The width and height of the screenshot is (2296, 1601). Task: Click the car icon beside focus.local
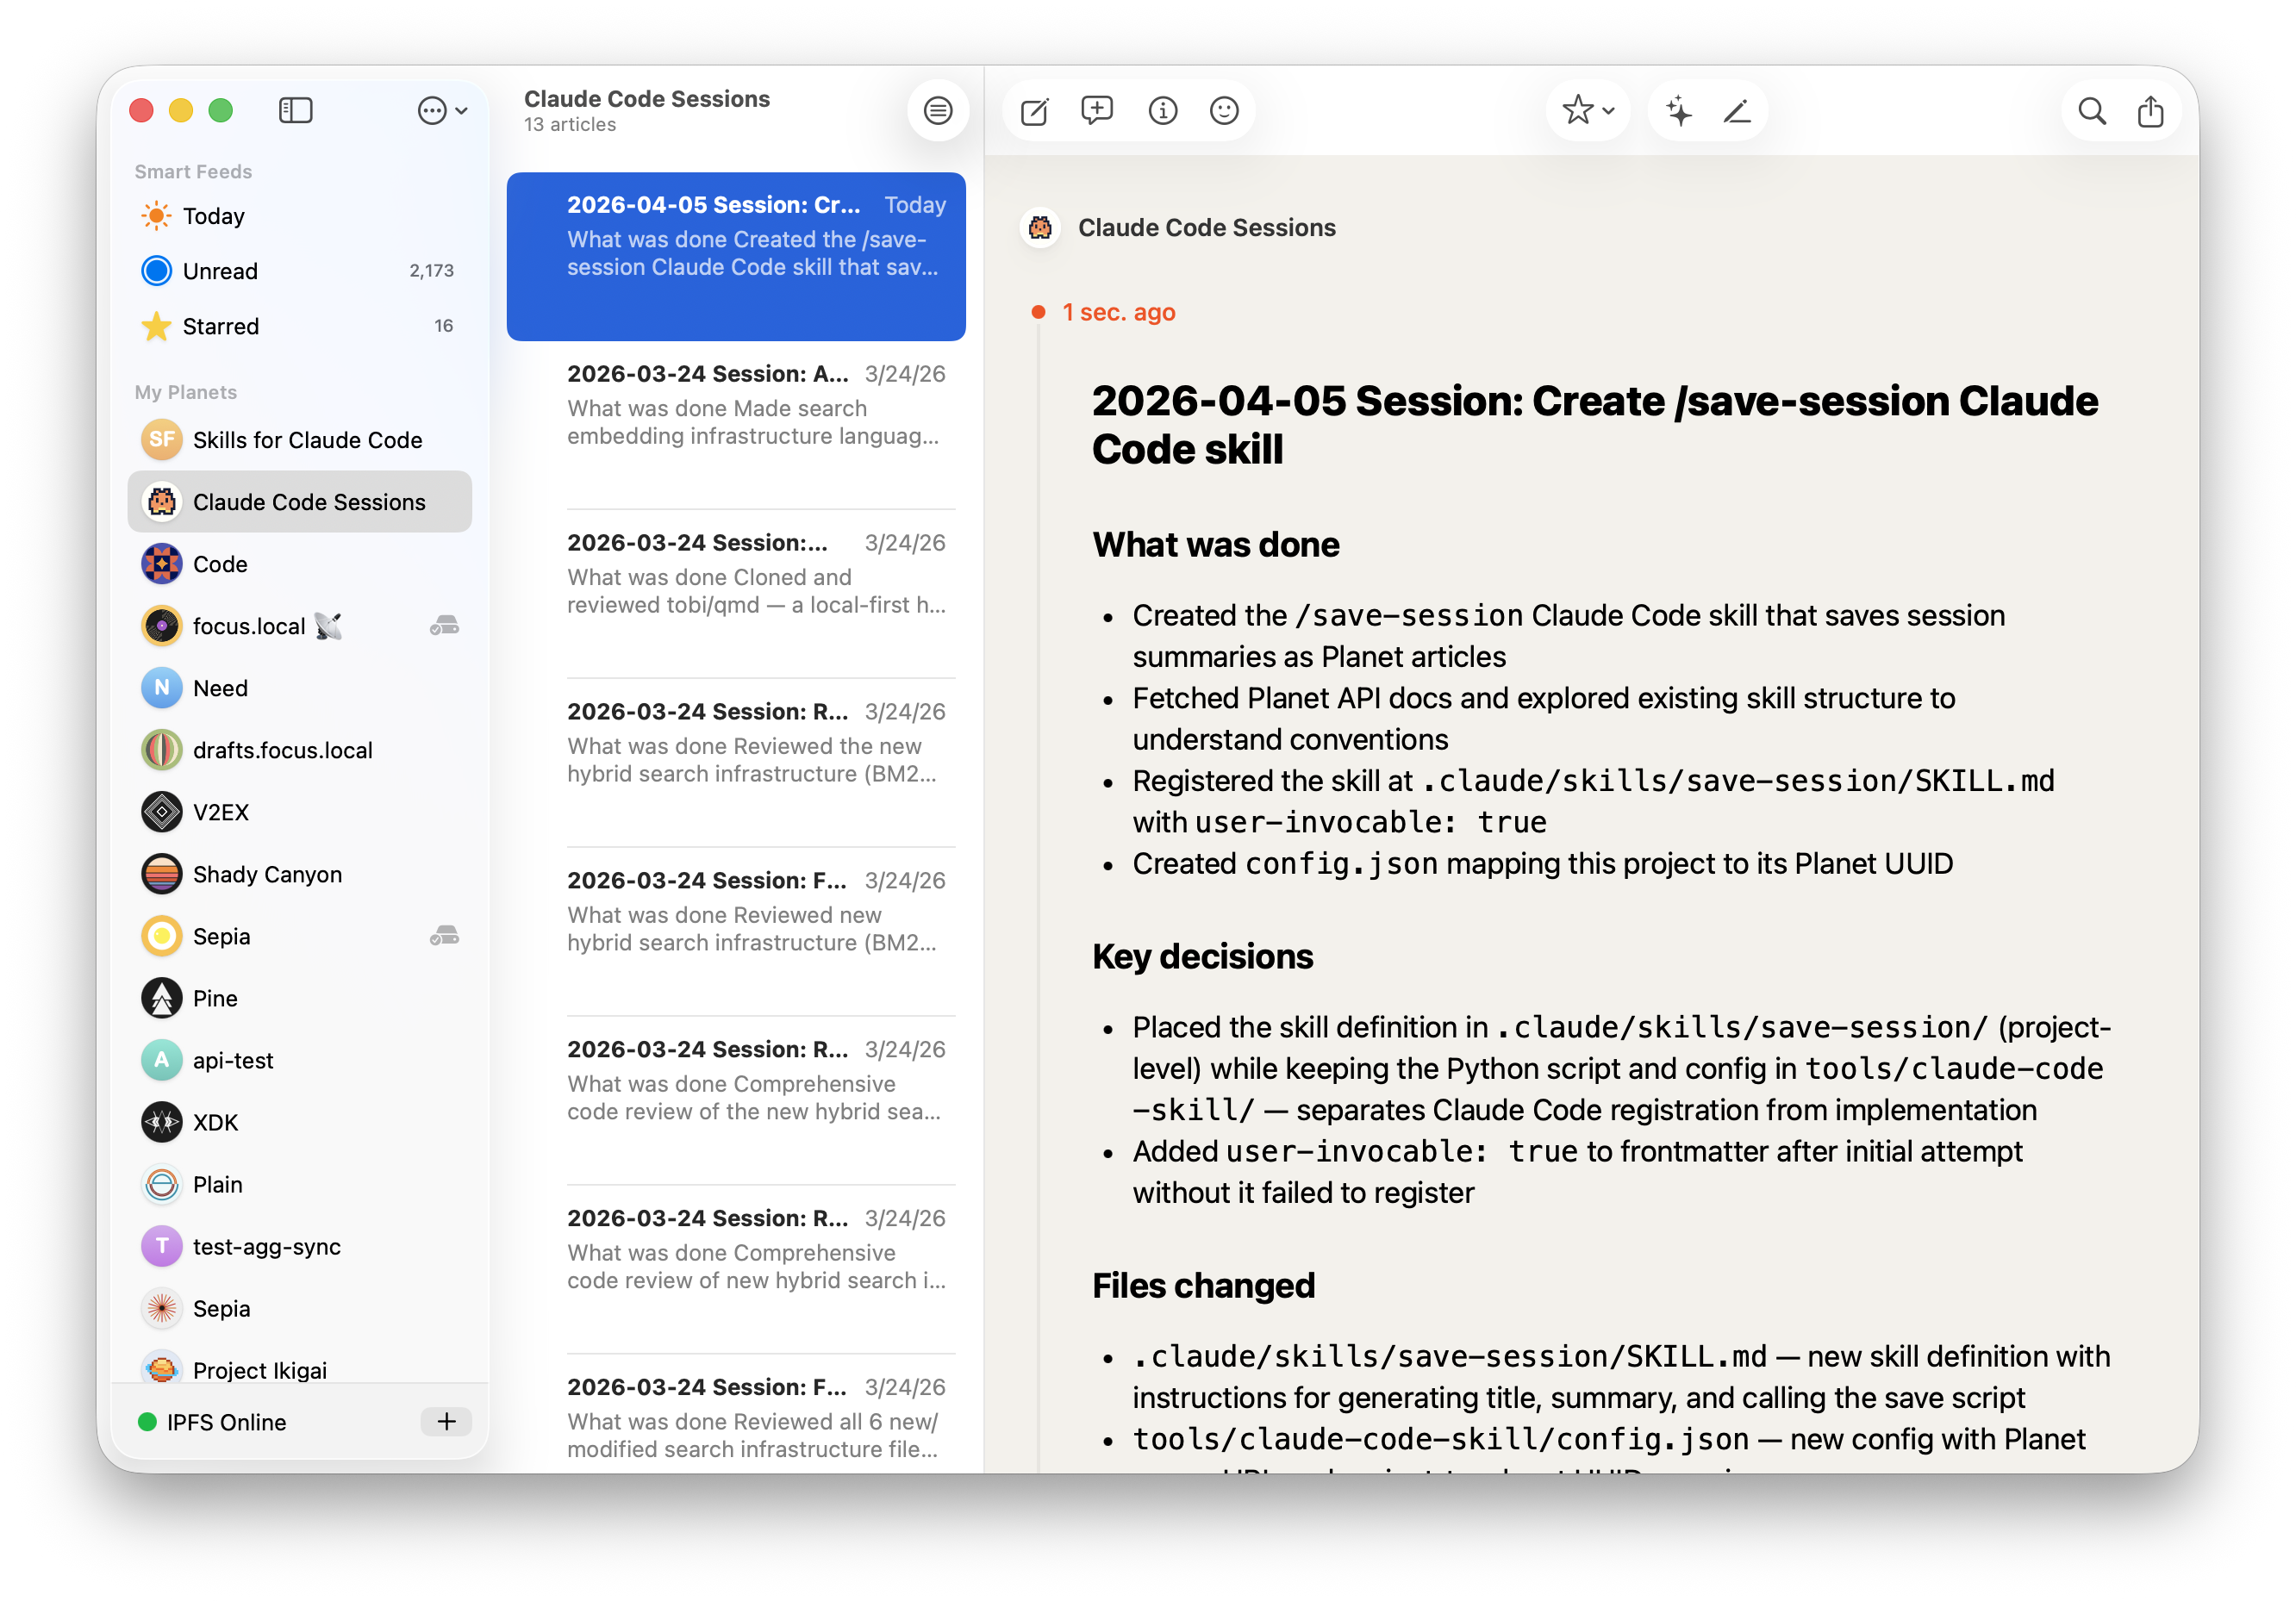coord(444,626)
